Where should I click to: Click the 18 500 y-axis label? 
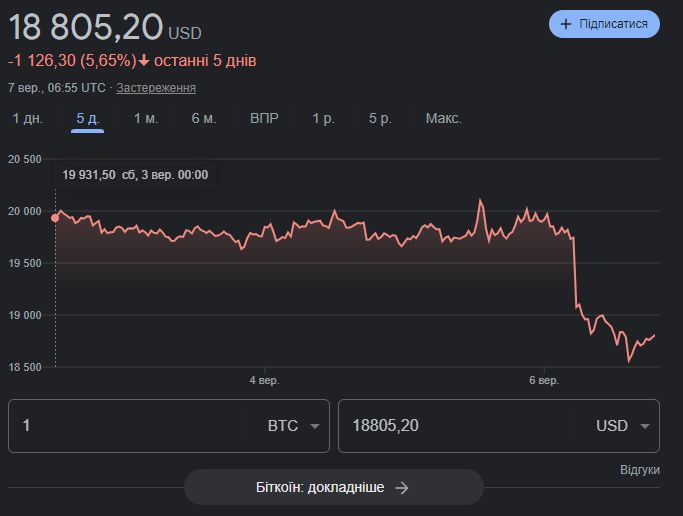point(24,367)
